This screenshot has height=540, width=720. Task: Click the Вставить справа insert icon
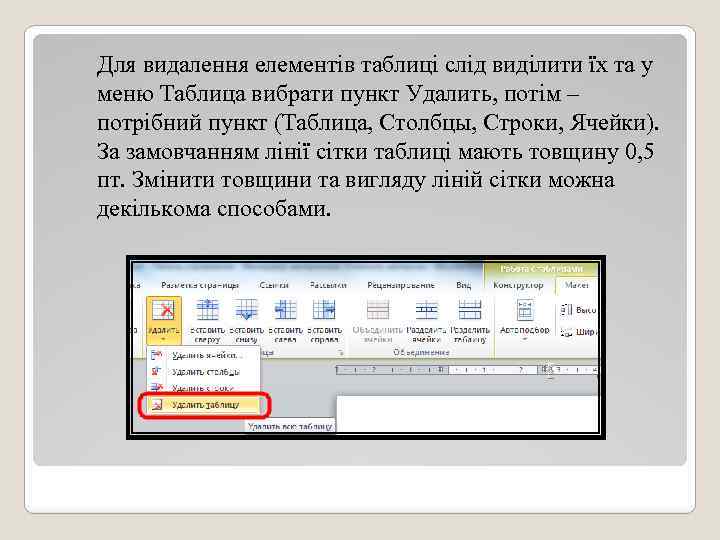point(324,310)
